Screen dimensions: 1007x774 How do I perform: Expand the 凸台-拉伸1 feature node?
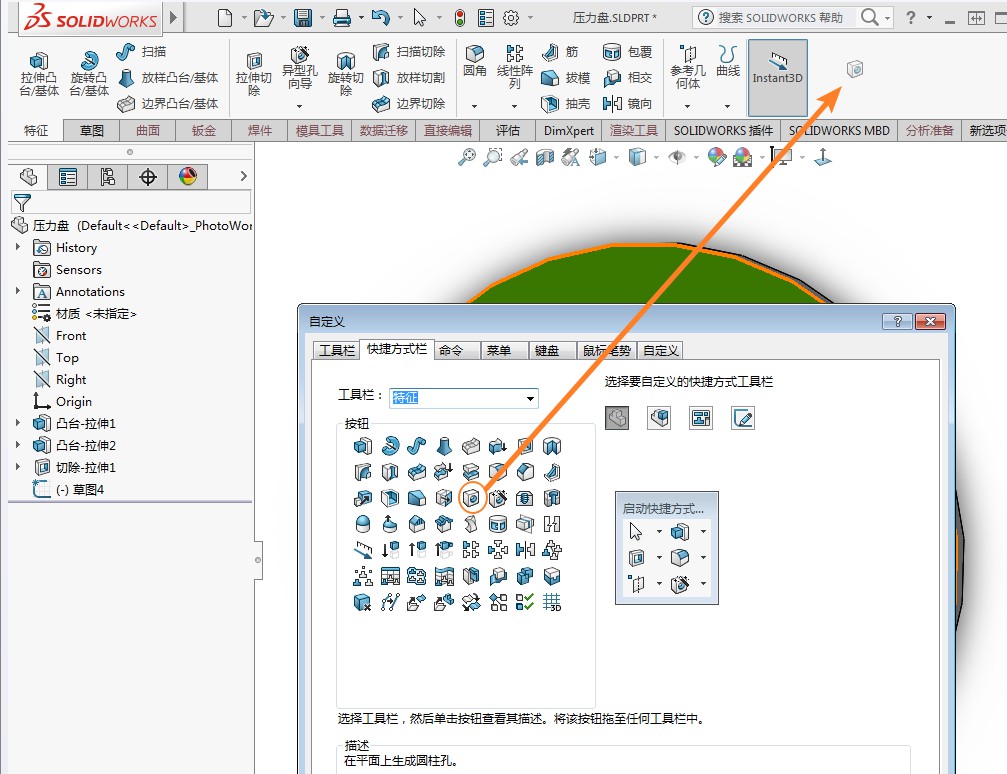(x=18, y=423)
